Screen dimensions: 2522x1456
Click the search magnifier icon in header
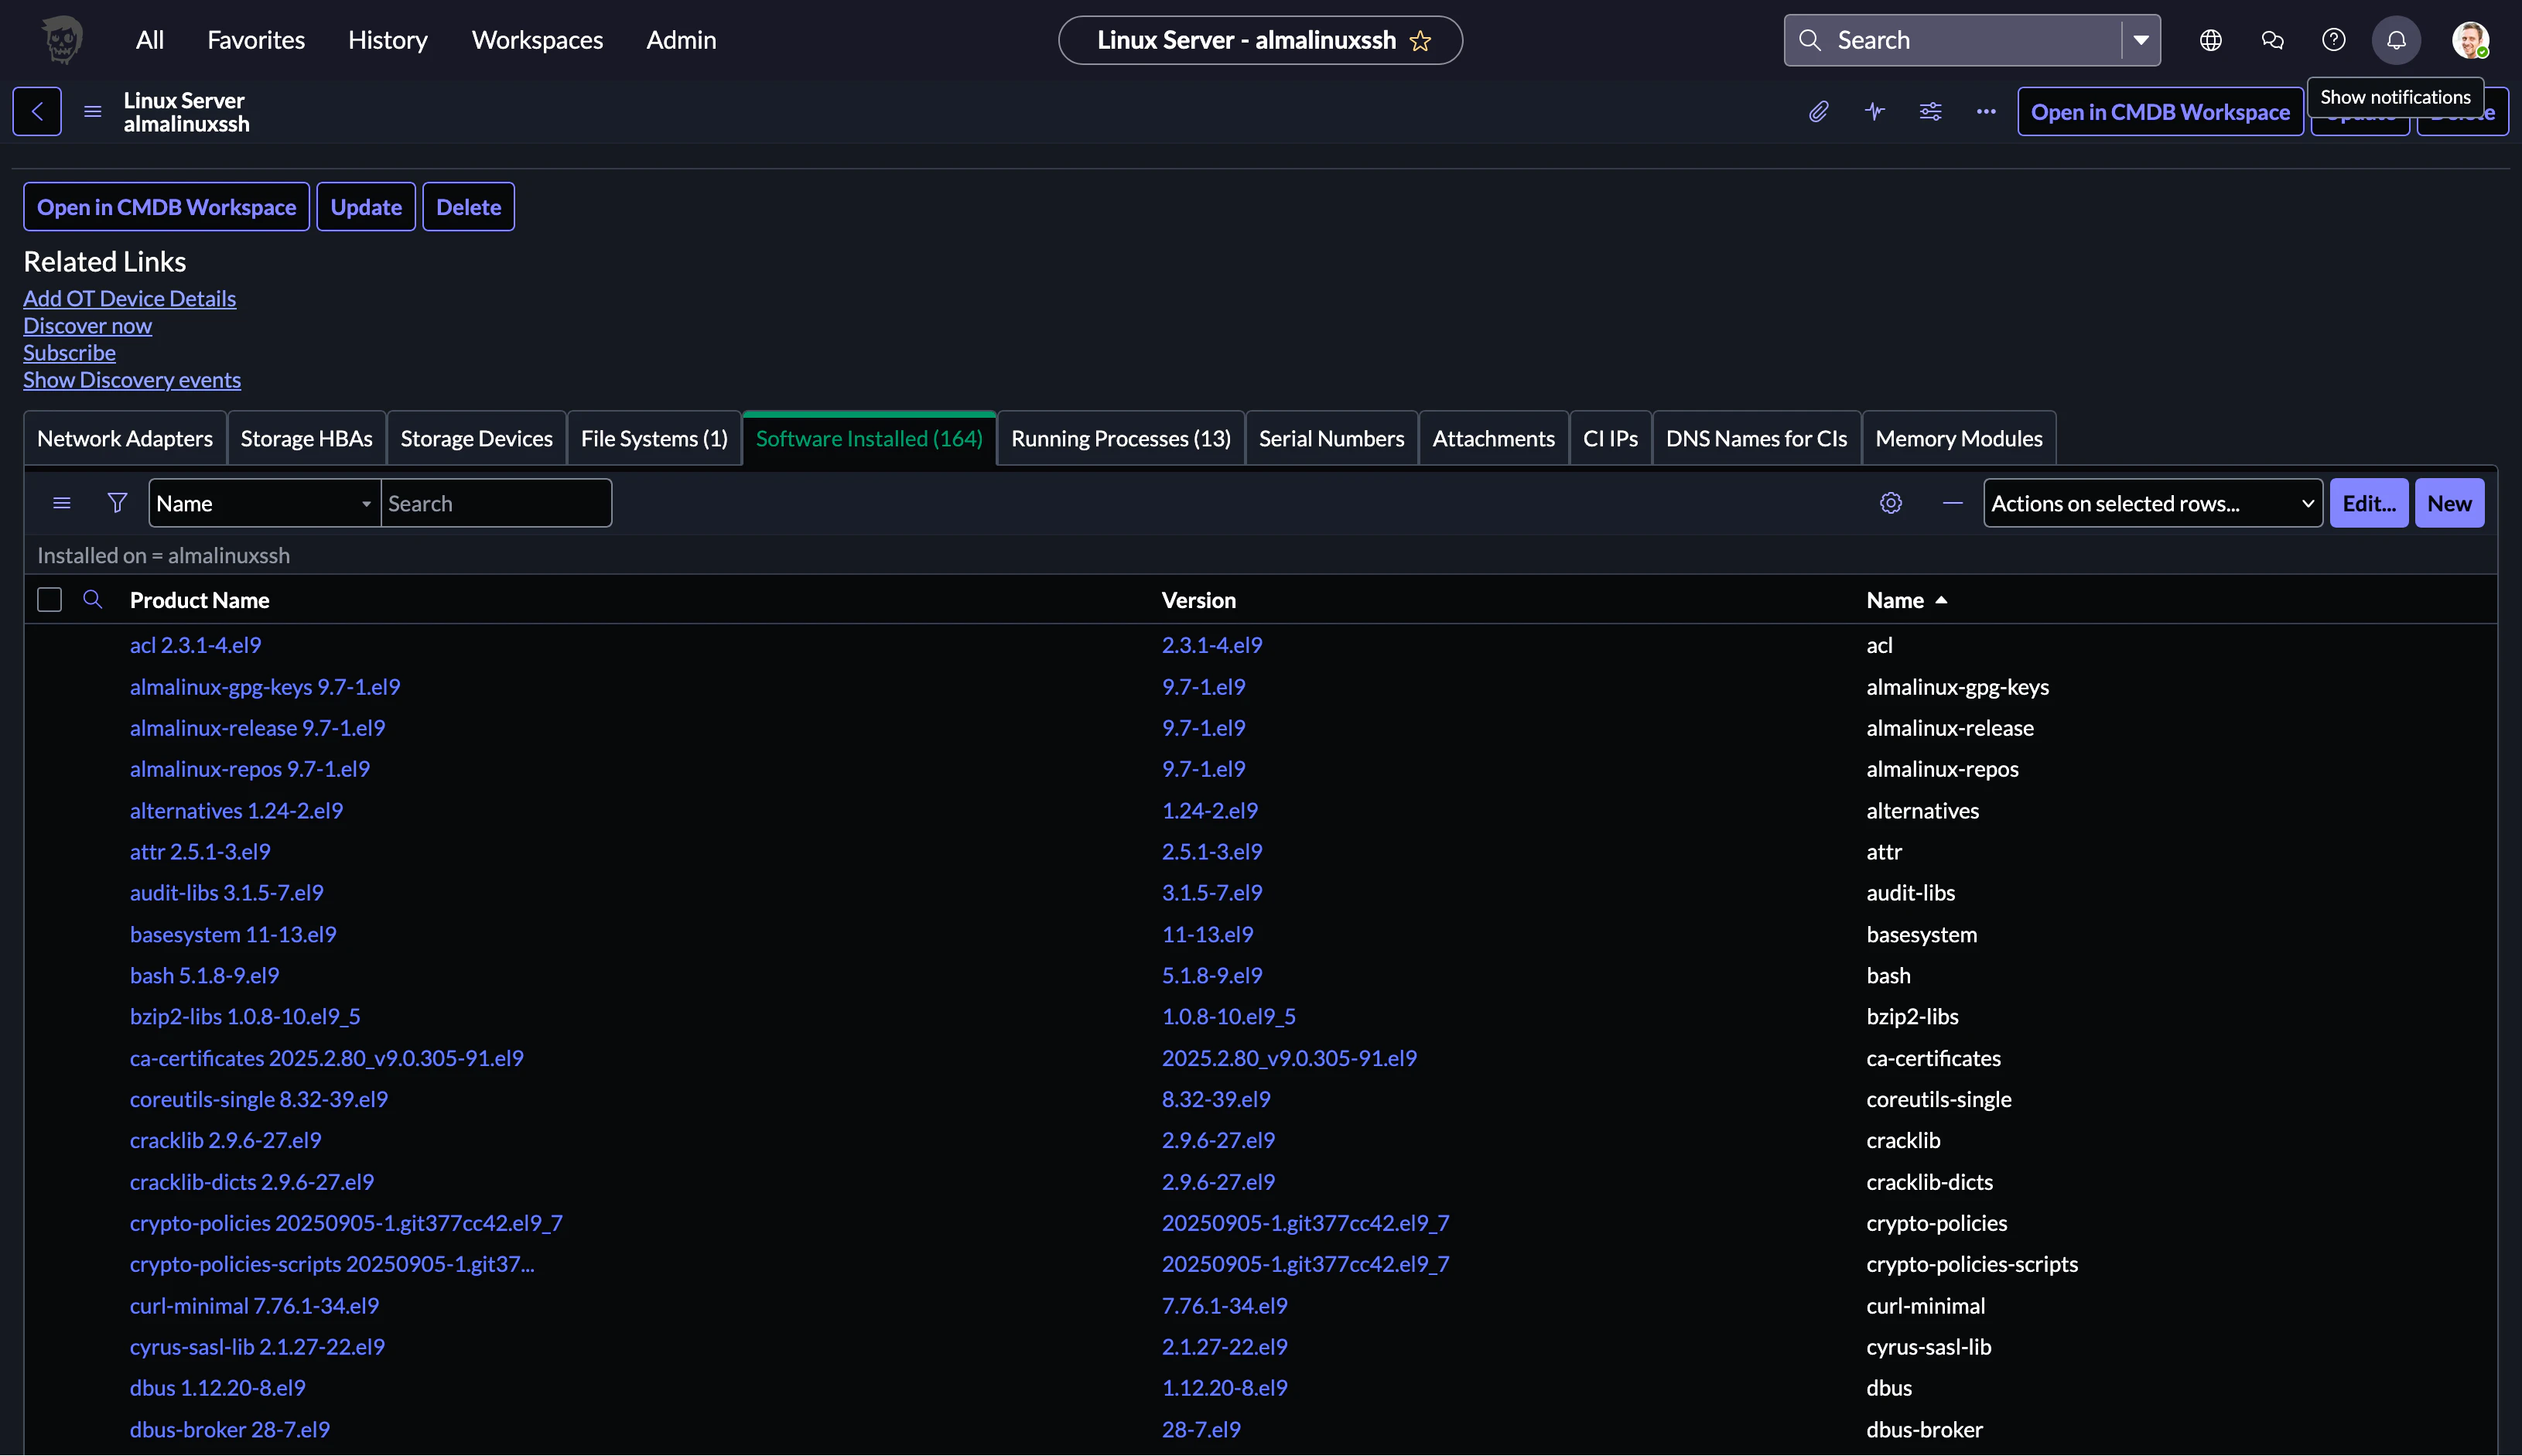click(1810, 40)
